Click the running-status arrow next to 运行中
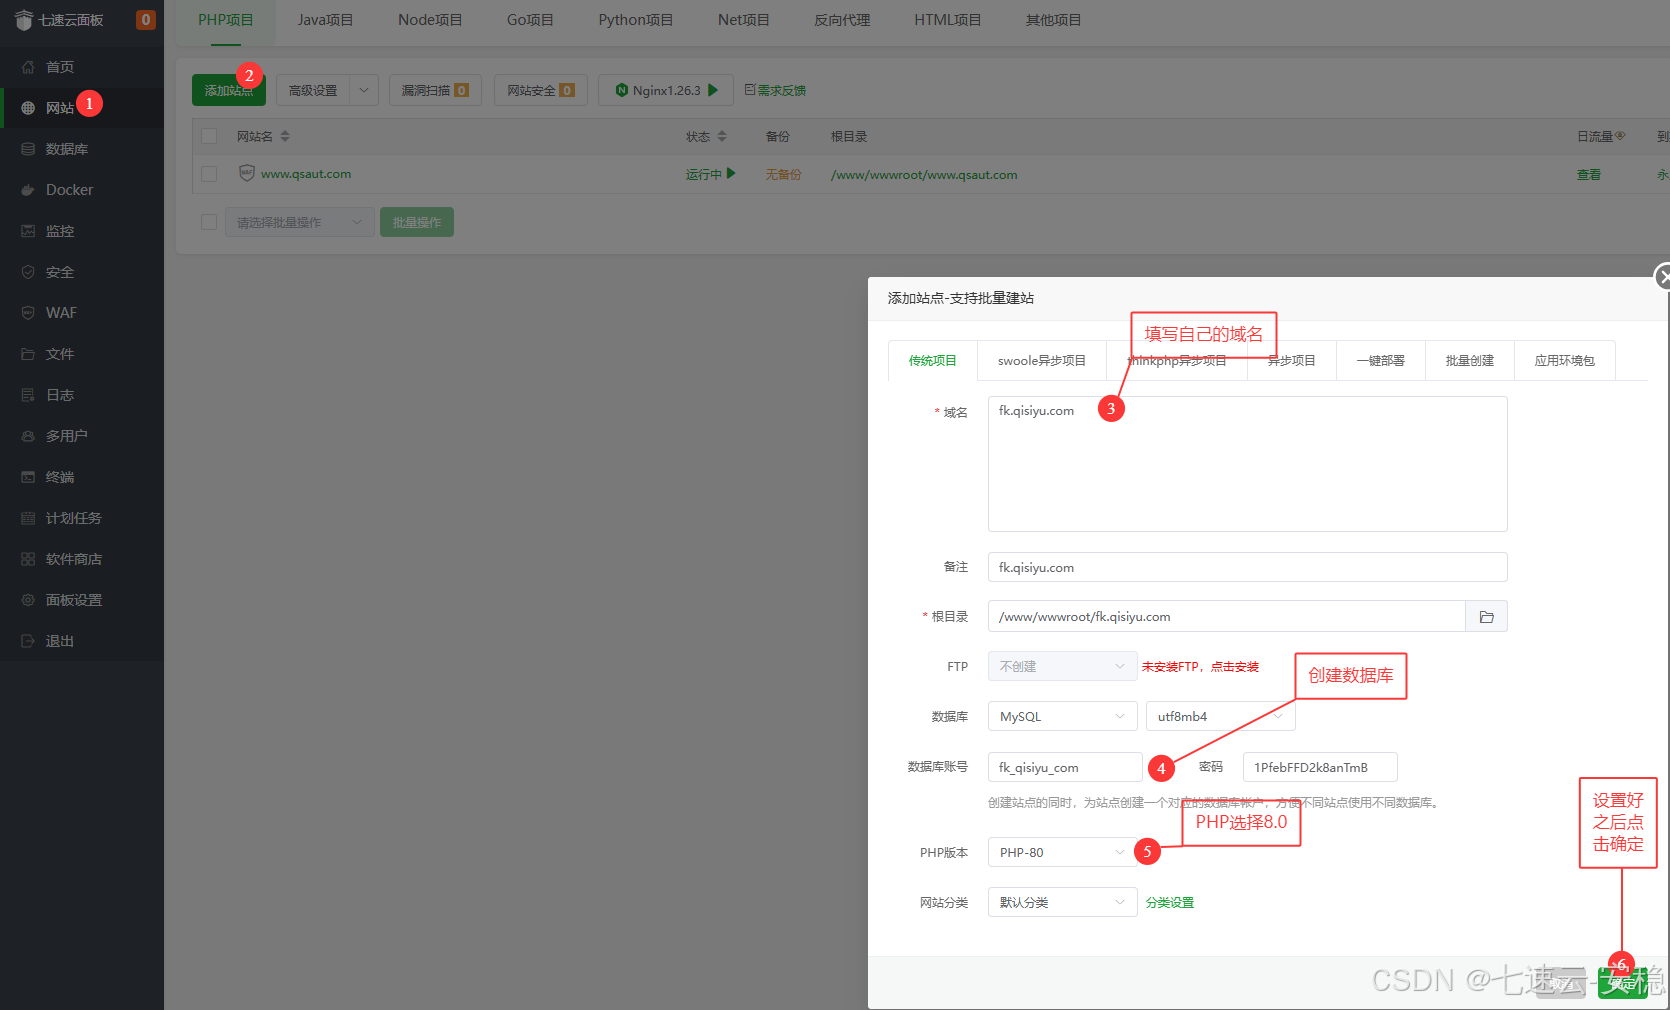 (731, 173)
